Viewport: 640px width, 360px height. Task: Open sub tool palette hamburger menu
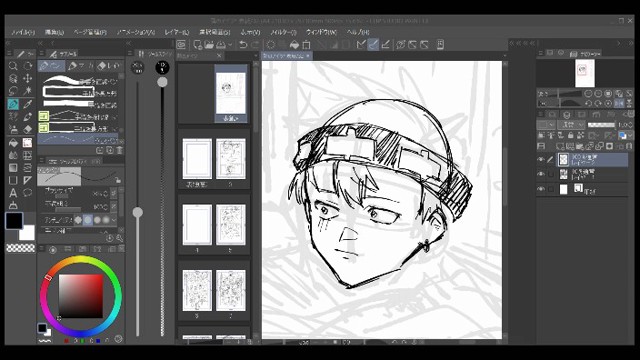point(42,53)
